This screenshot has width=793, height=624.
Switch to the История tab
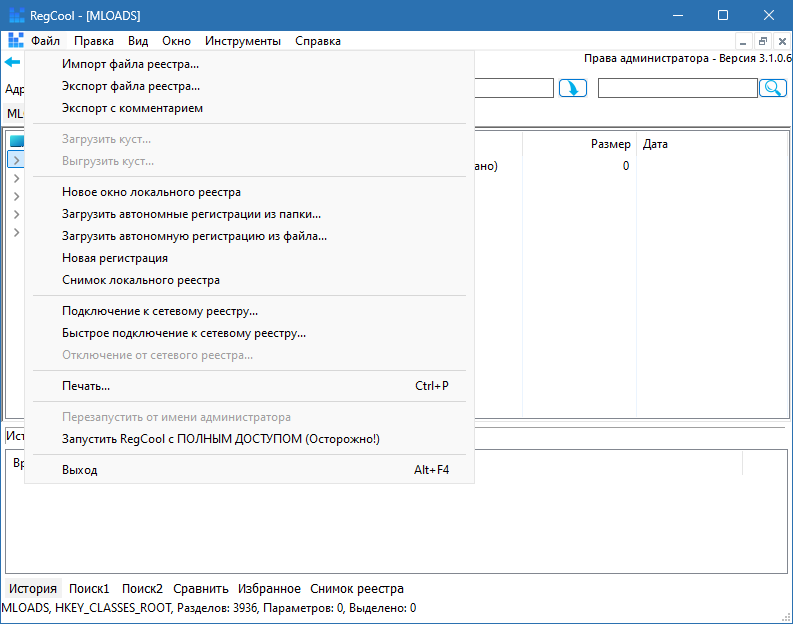tap(33, 589)
